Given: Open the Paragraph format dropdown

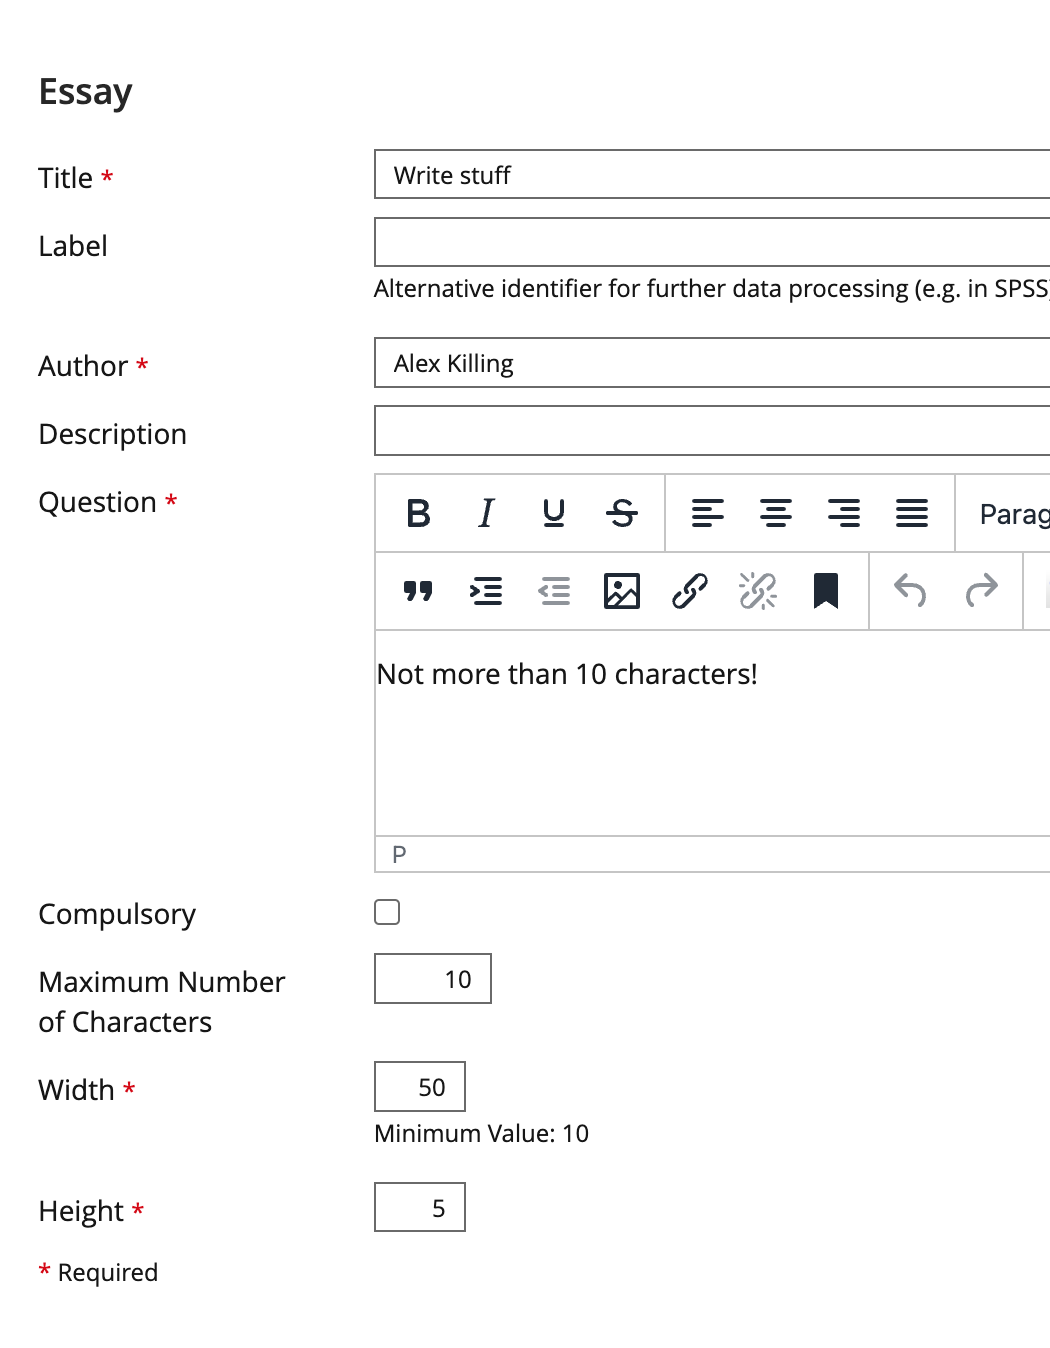Looking at the screenshot, I should (1012, 514).
